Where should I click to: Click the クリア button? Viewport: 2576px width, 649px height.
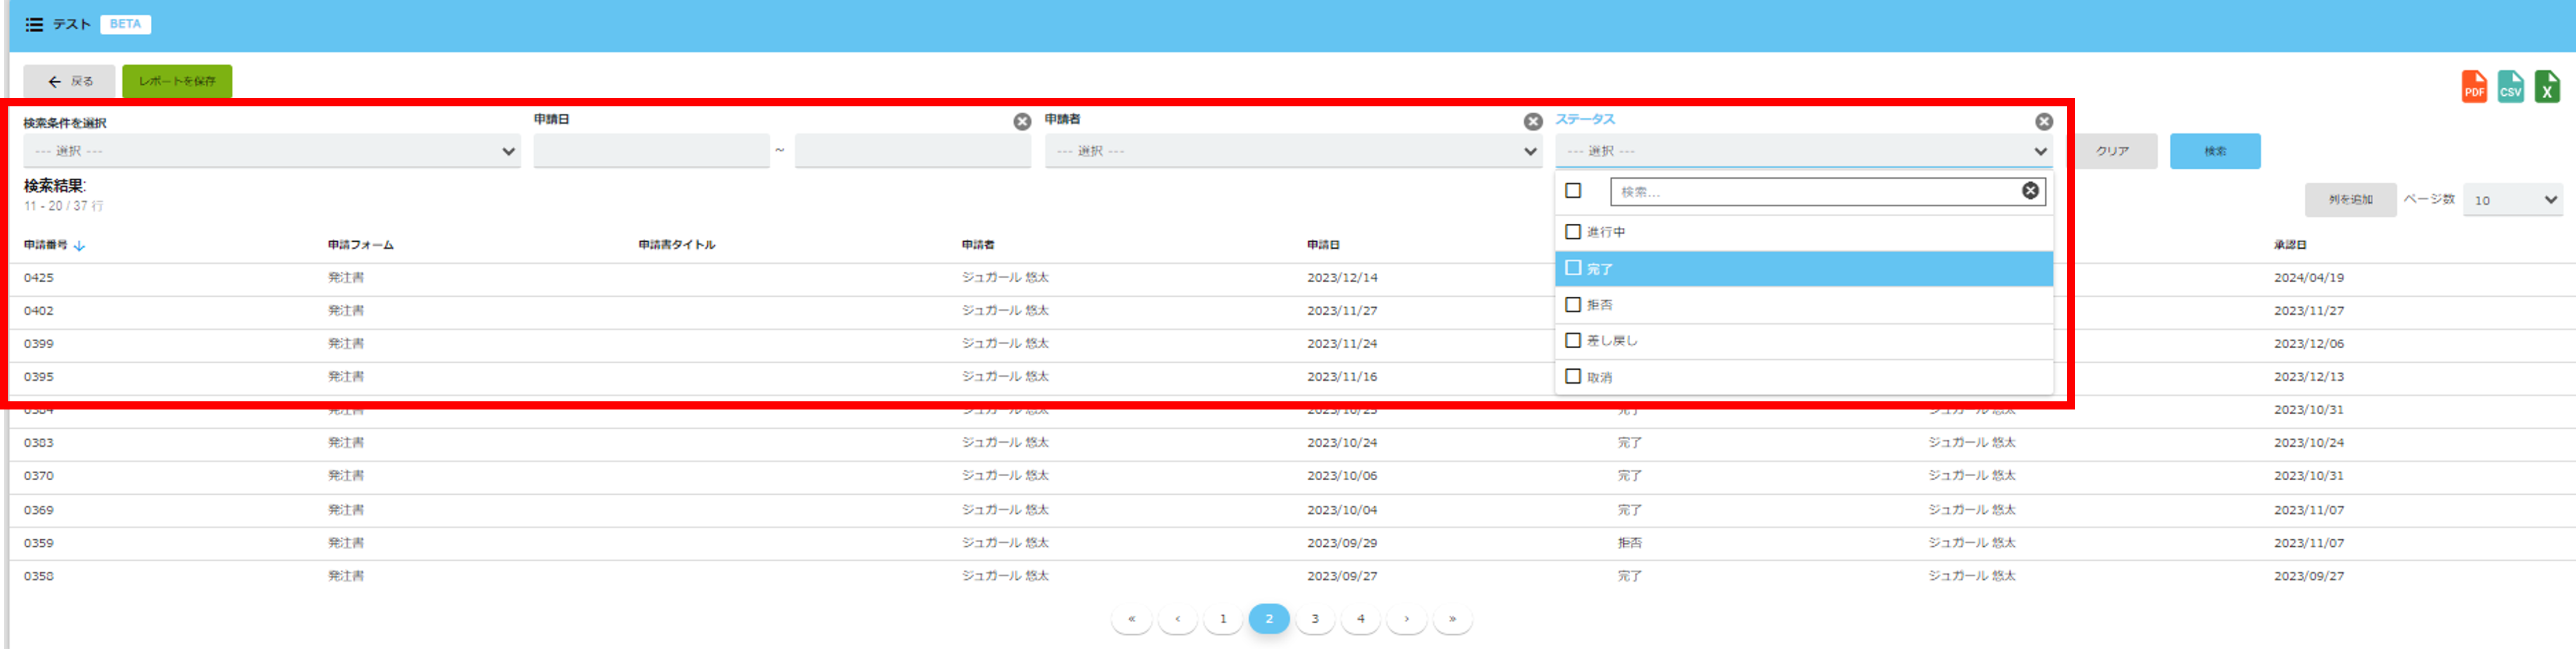coord(2112,151)
